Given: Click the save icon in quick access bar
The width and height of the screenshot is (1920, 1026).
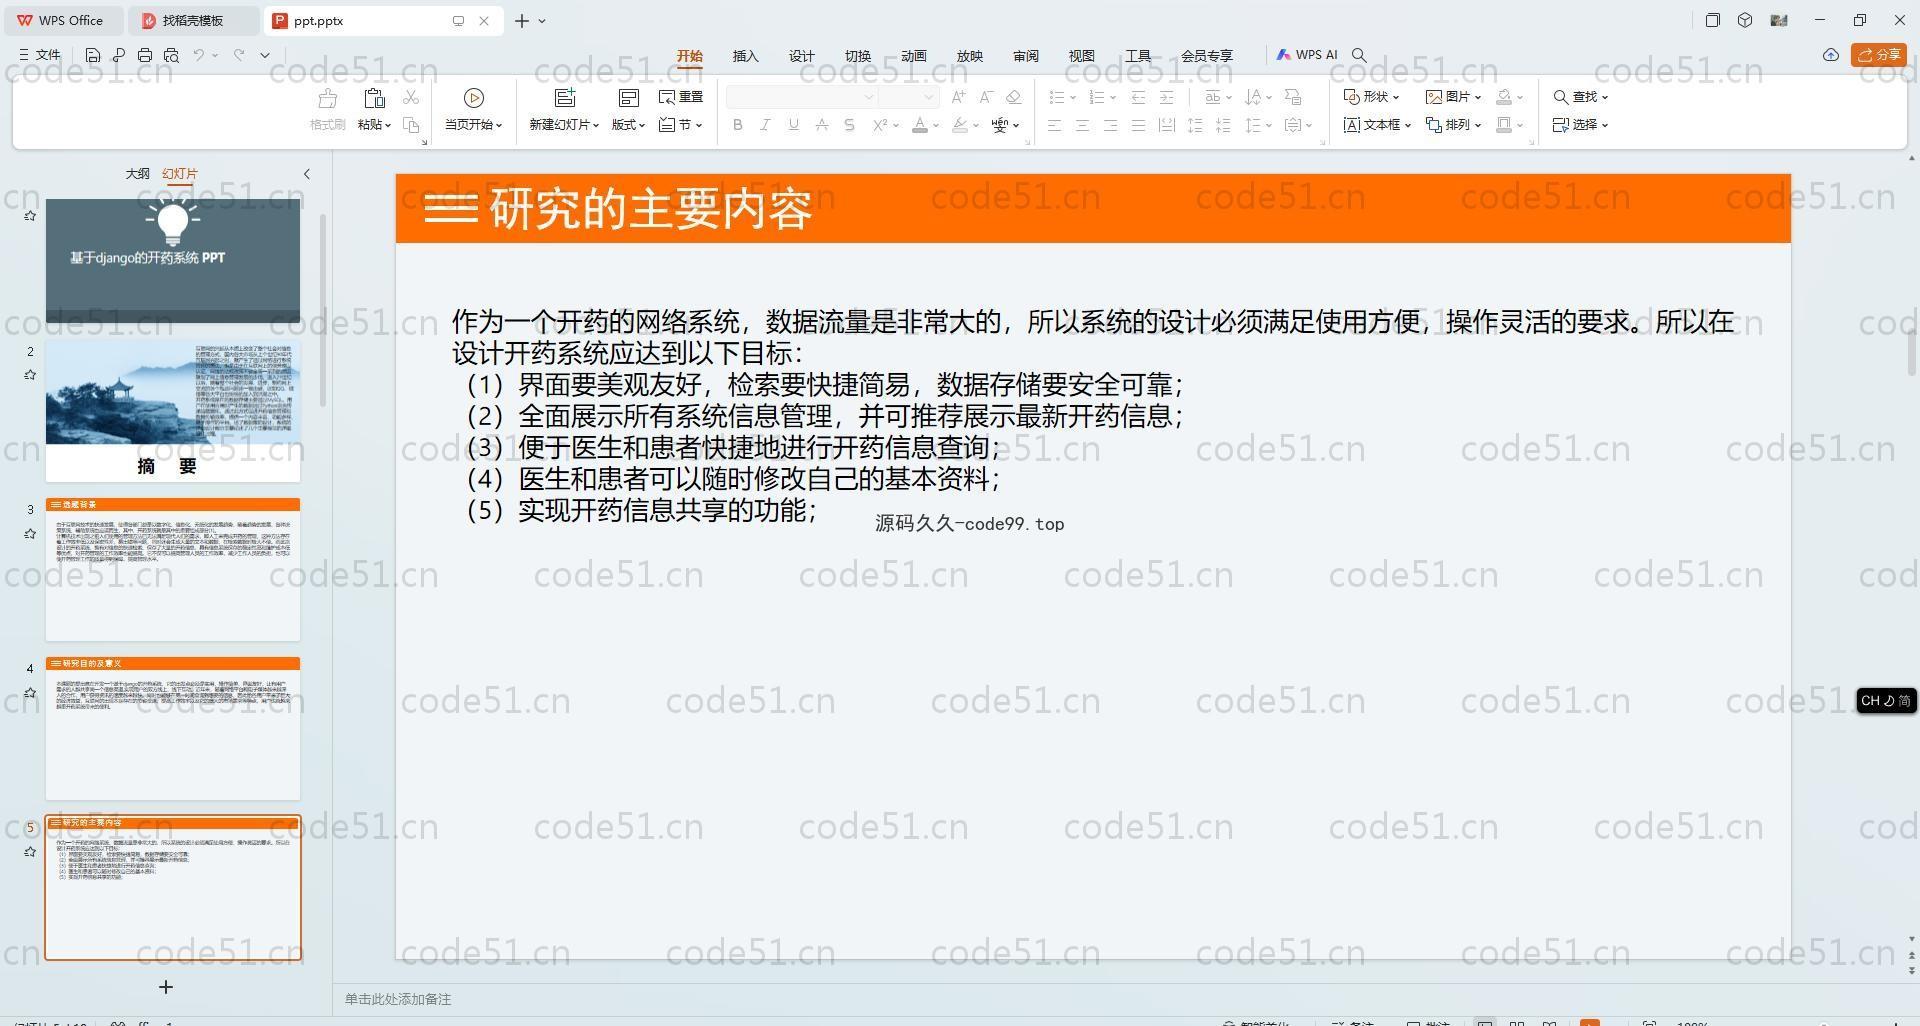Looking at the screenshot, I should coord(93,55).
